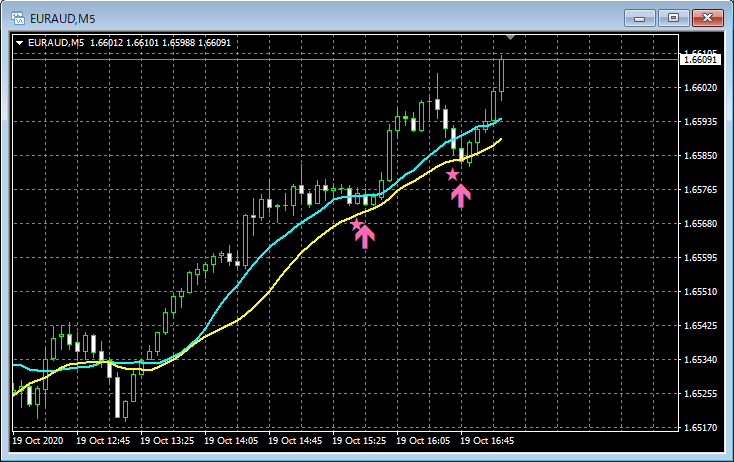Click the 19 Oct 16:05 time label
734x462 pixels.
tap(423, 441)
